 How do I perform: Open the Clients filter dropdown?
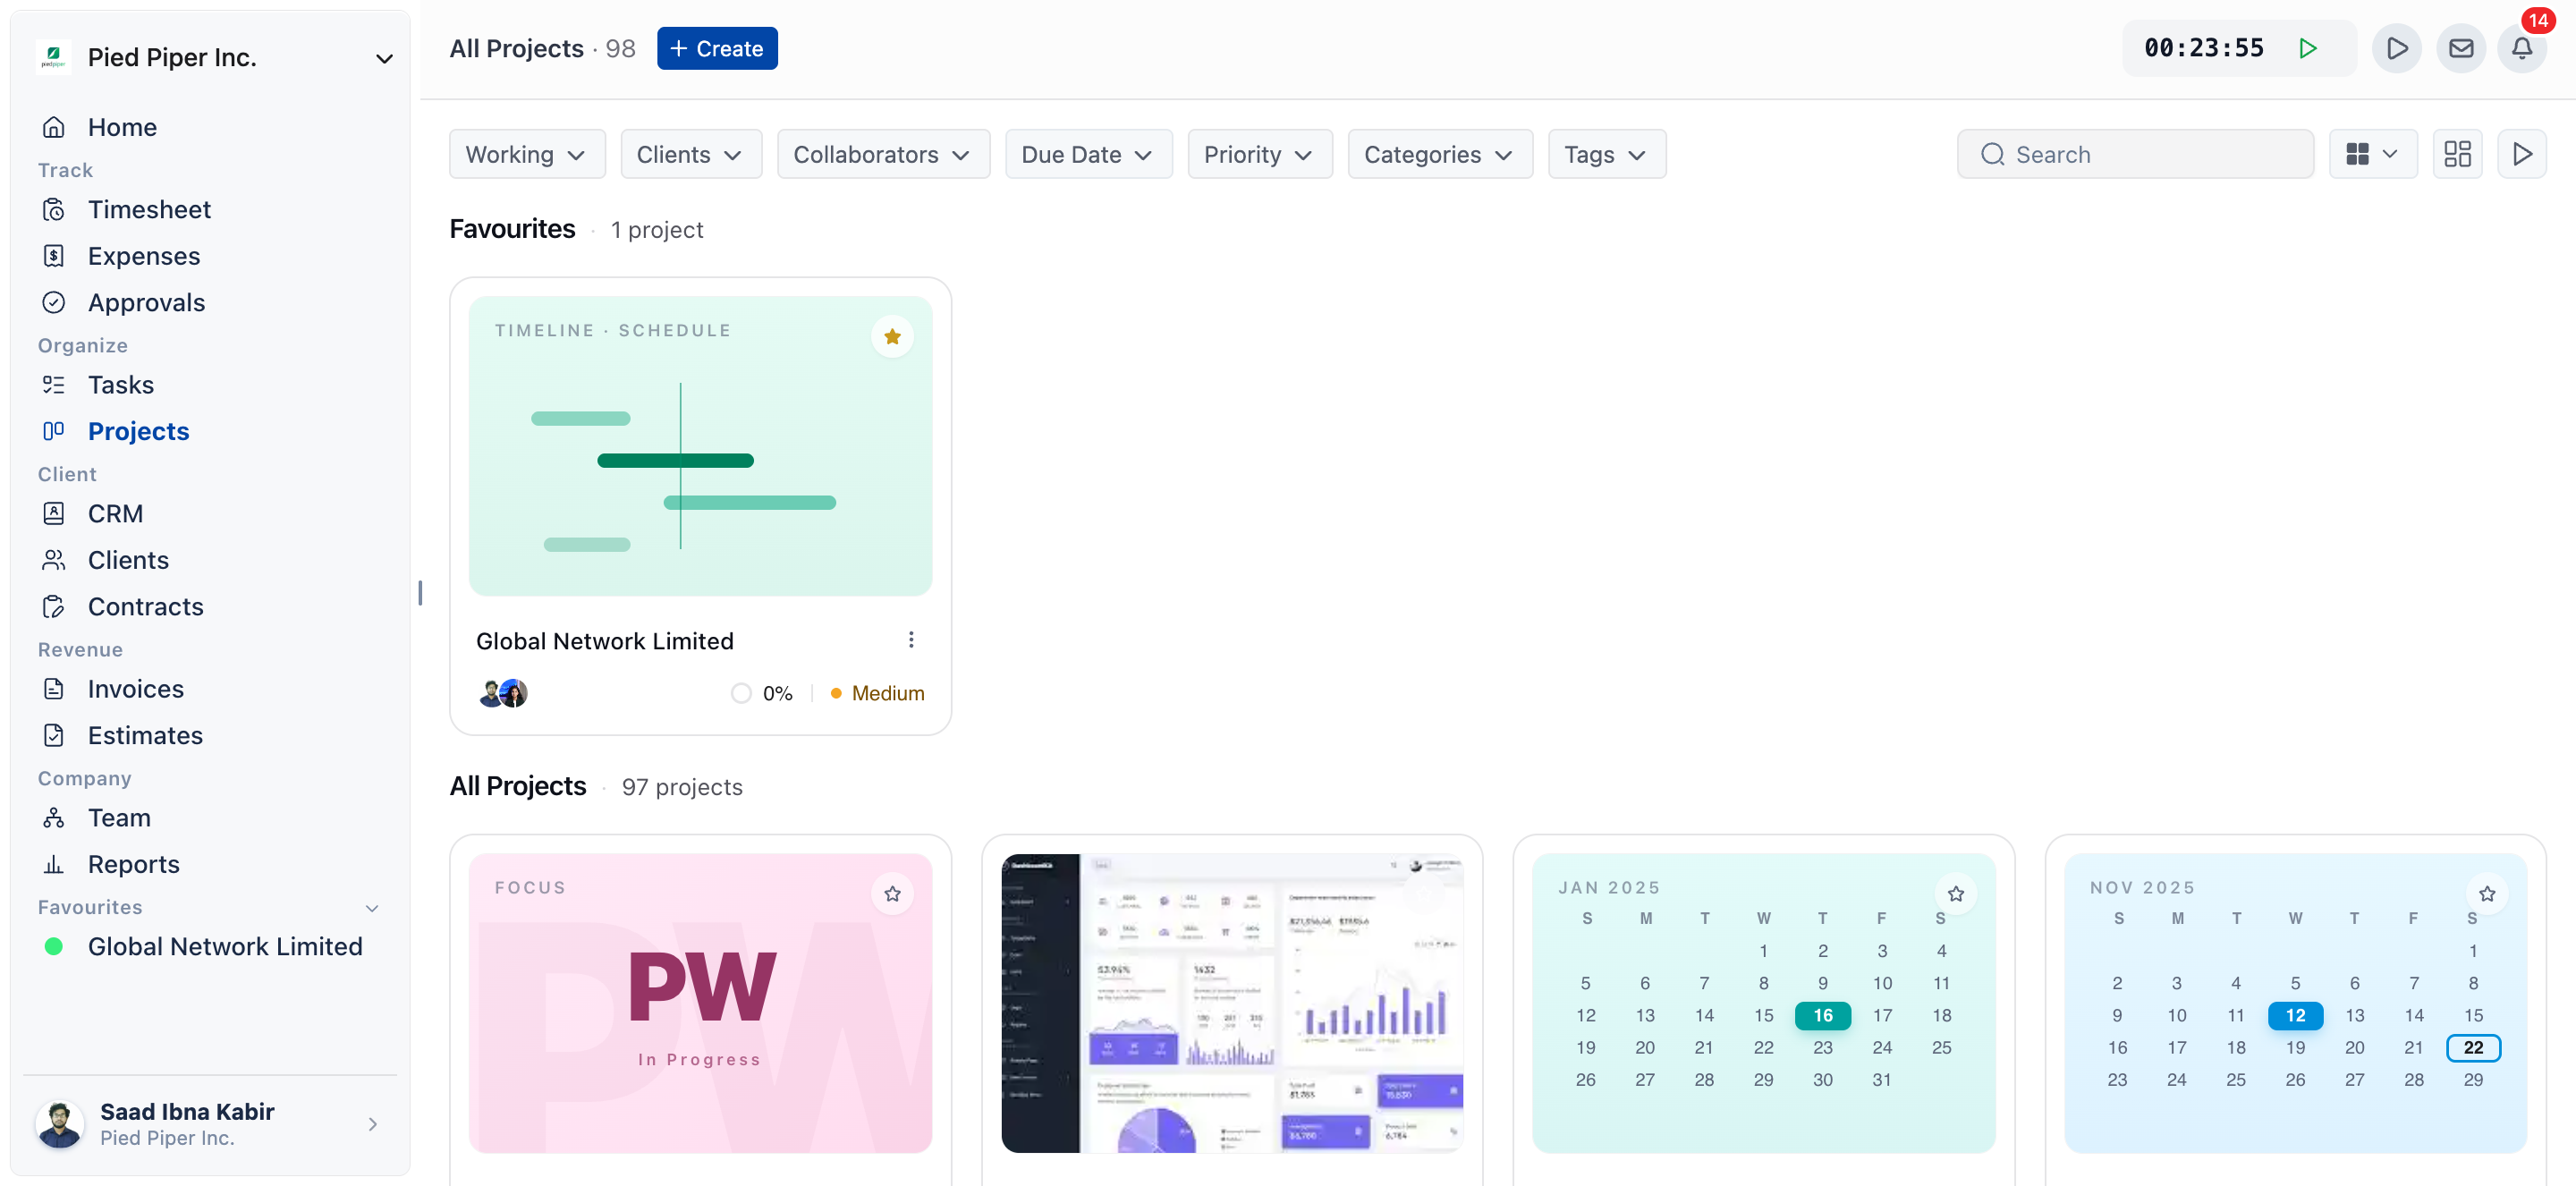(x=691, y=154)
